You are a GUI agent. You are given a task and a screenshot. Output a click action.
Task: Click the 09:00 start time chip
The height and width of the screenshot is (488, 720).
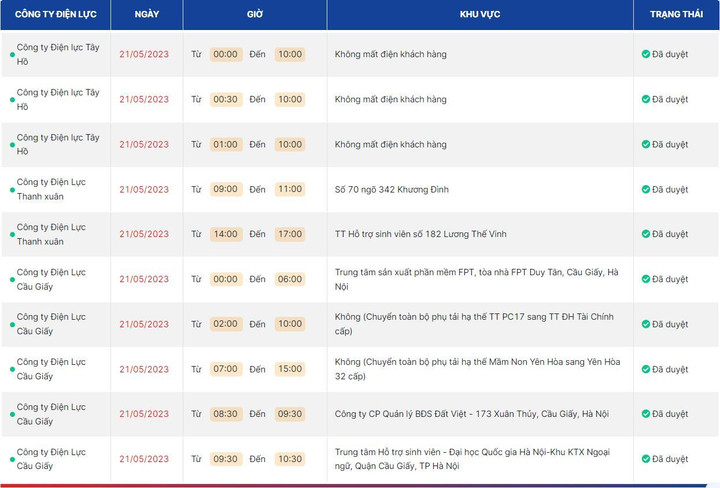pos(225,189)
